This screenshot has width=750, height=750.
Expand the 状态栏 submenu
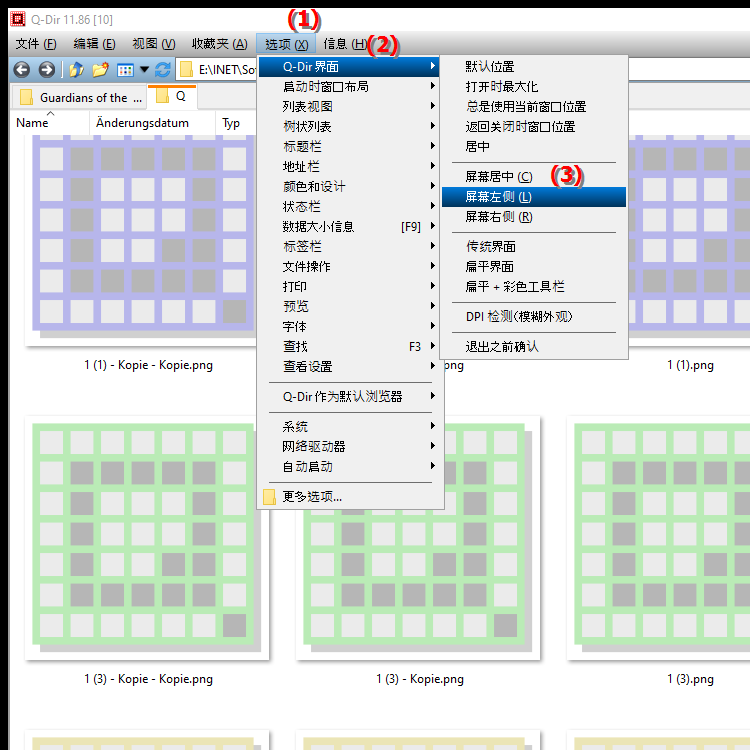[x=349, y=207]
